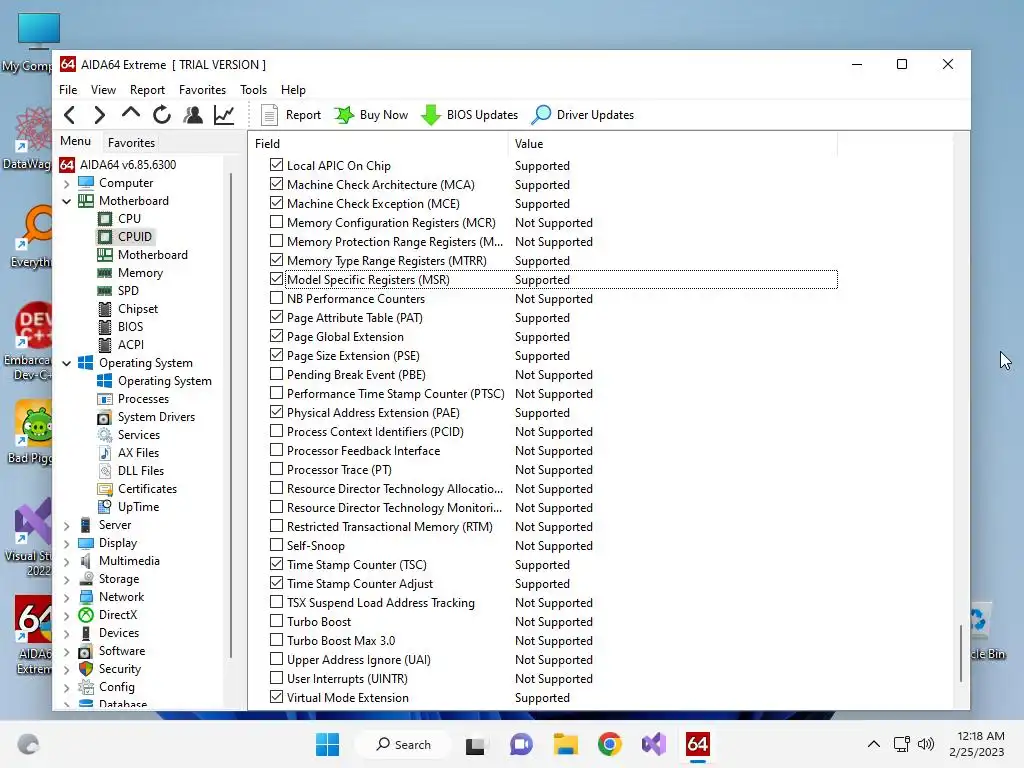Image resolution: width=1024 pixels, height=768 pixels.
Task: Expand the Server tree node
Action: pos(67,525)
